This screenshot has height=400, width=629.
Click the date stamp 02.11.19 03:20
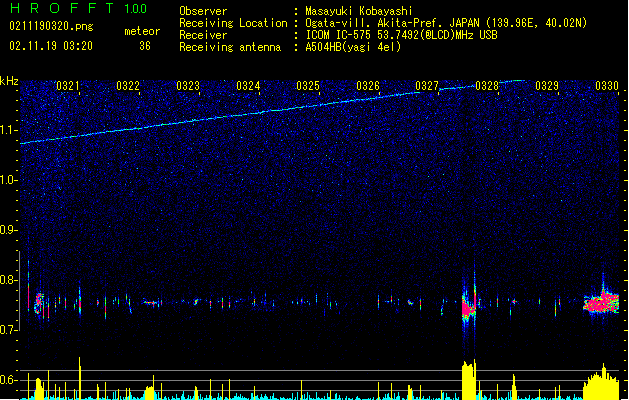(x=51, y=46)
